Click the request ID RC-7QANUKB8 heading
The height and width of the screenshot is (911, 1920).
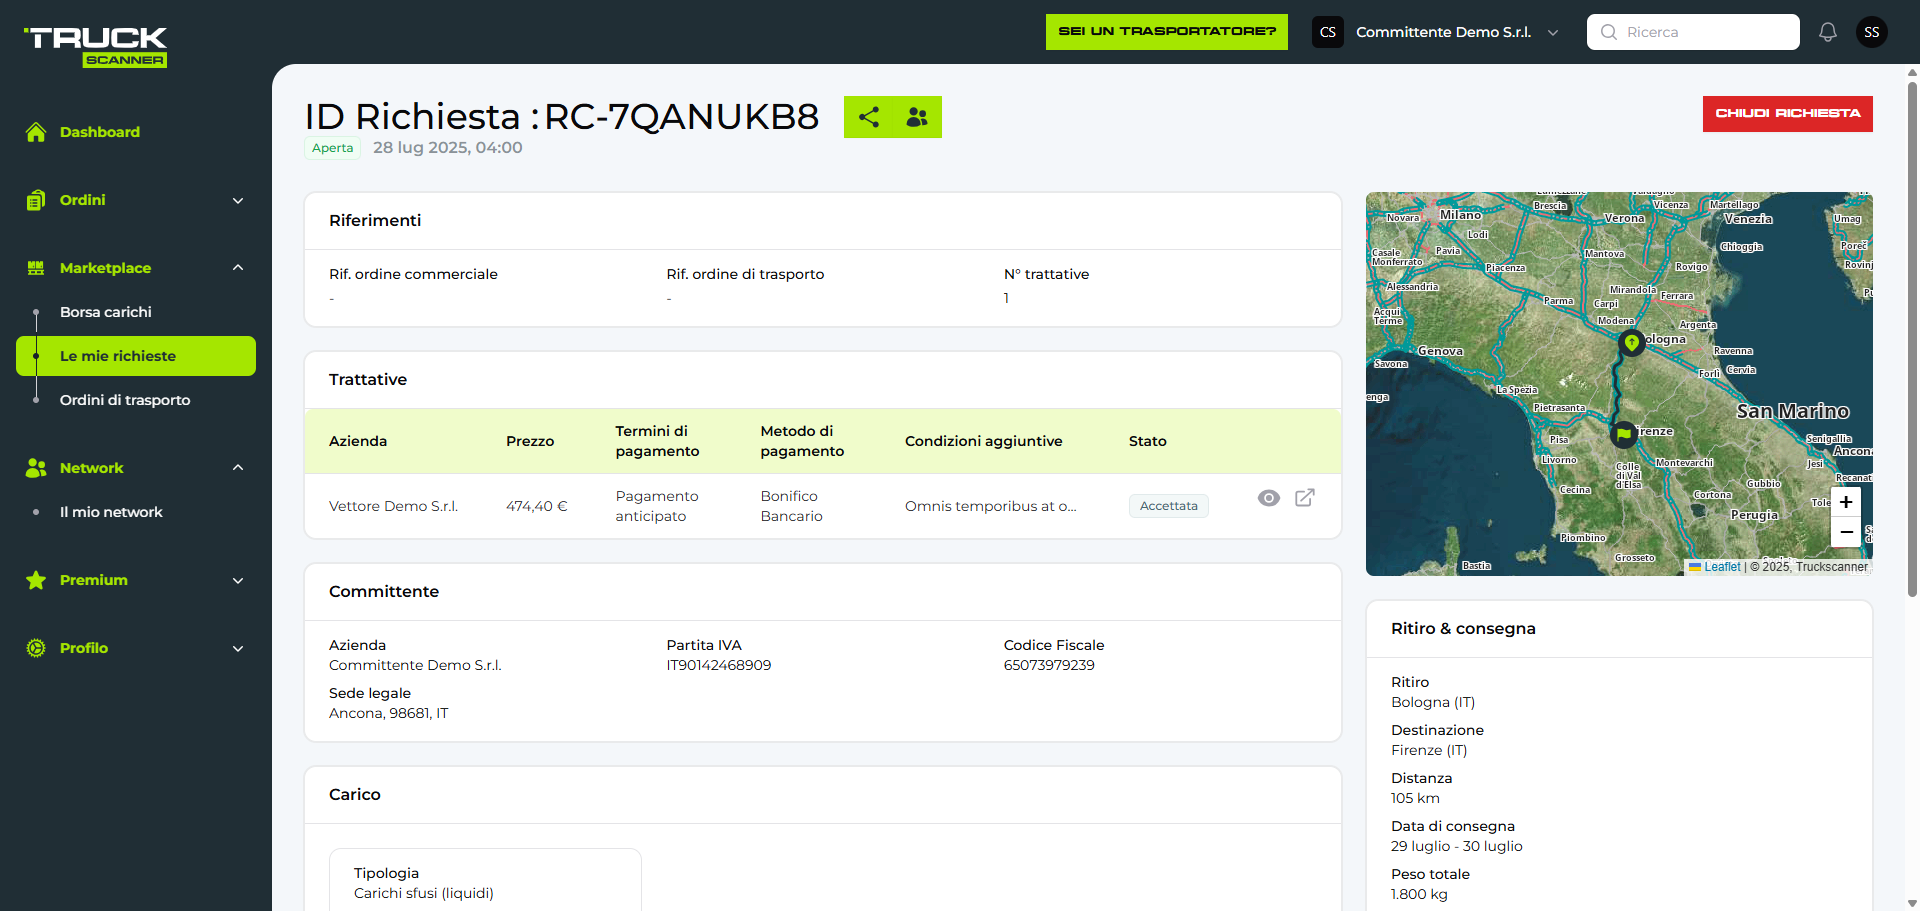click(x=681, y=117)
